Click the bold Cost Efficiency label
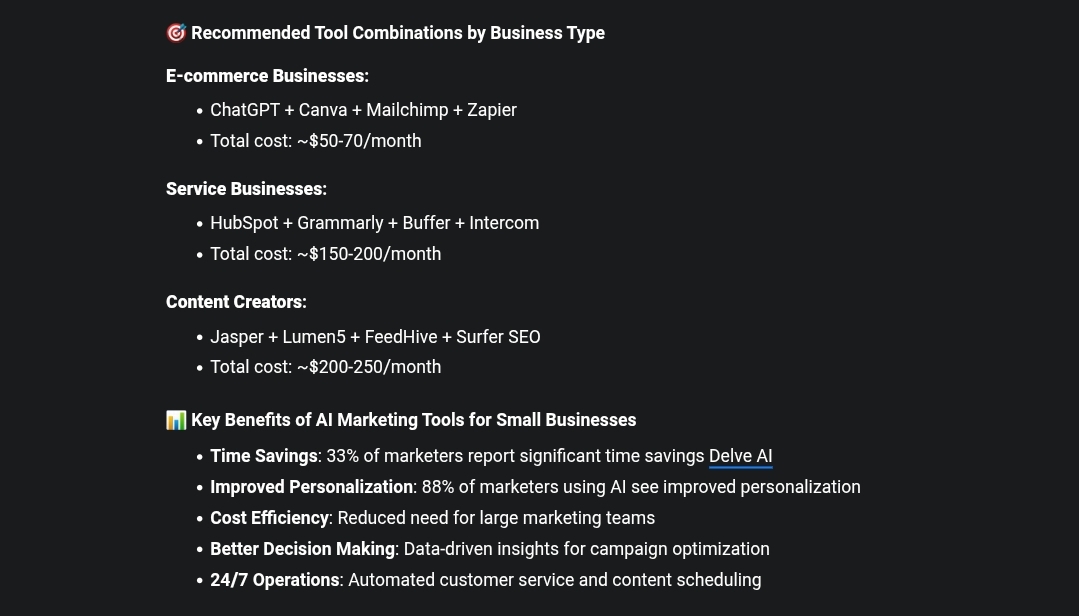The width and height of the screenshot is (1079, 616). [x=269, y=518]
